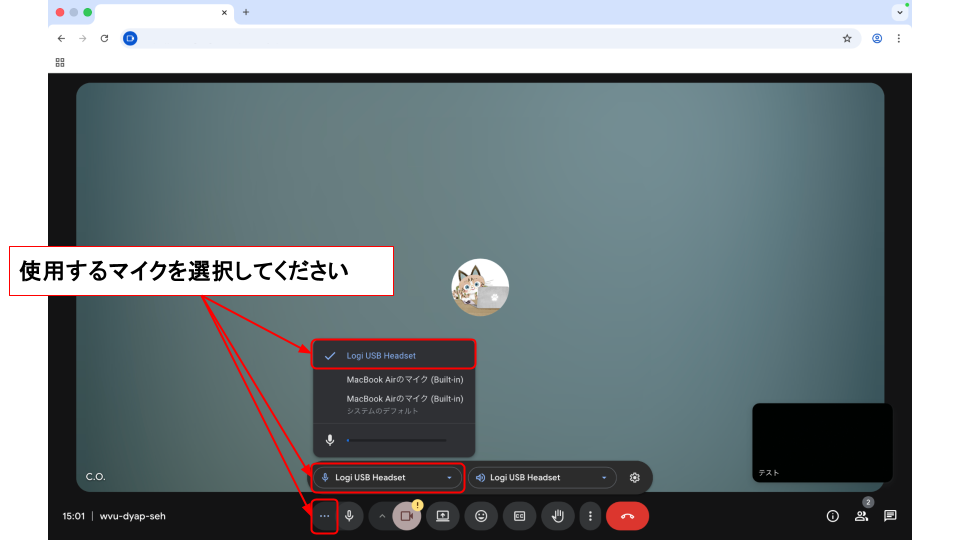Show the participants people panel
The width and height of the screenshot is (960, 540).
(x=861, y=516)
